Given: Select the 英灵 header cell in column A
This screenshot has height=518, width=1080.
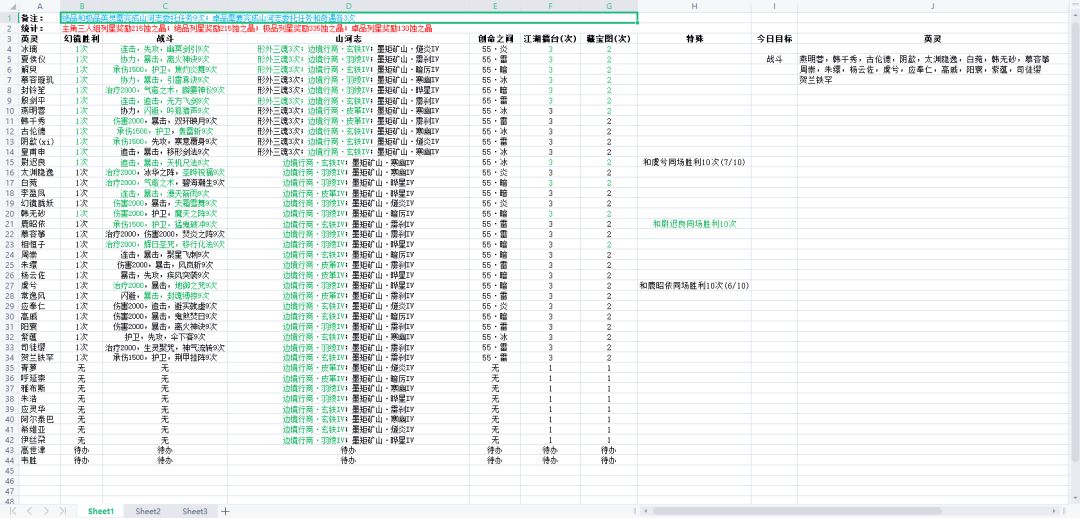Looking at the screenshot, I should 39,39.
